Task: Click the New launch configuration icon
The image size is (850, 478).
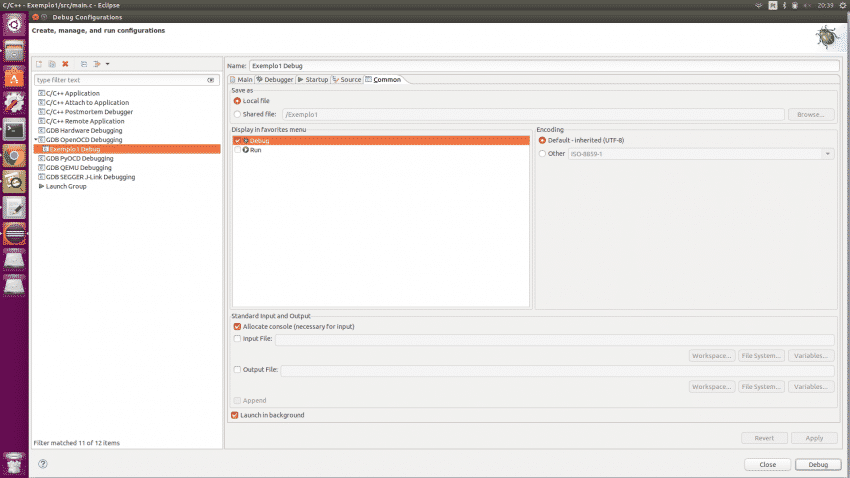Action: (39, 64)
